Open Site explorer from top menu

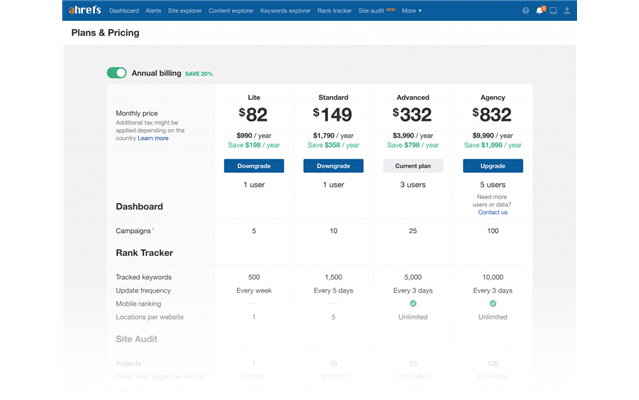tap(183, 11)
